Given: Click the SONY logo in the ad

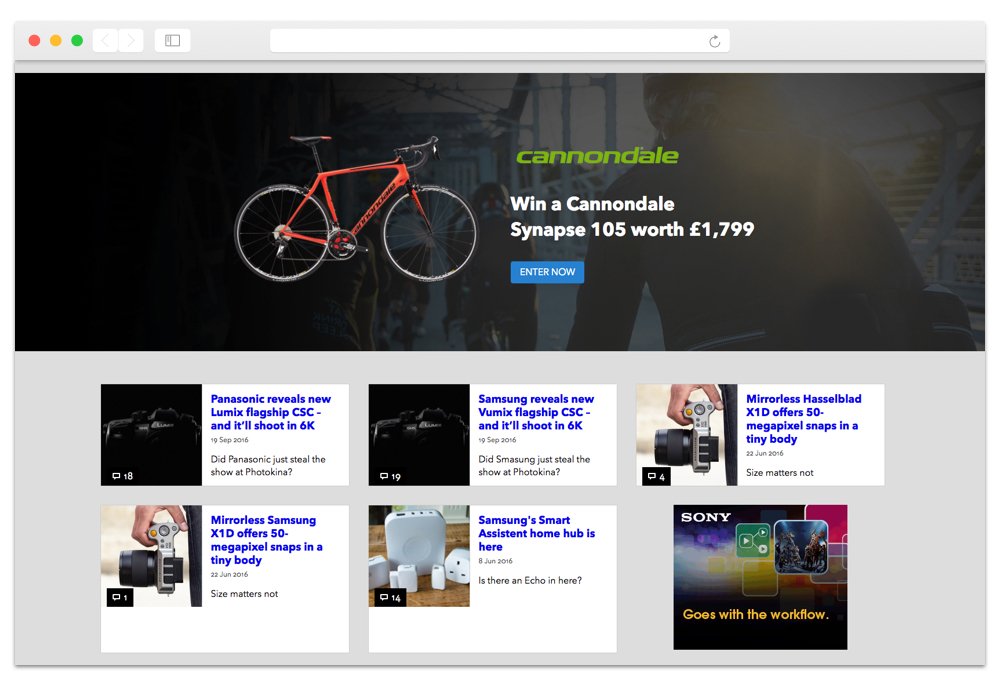Looking at the screenshot, I should 705,518.
